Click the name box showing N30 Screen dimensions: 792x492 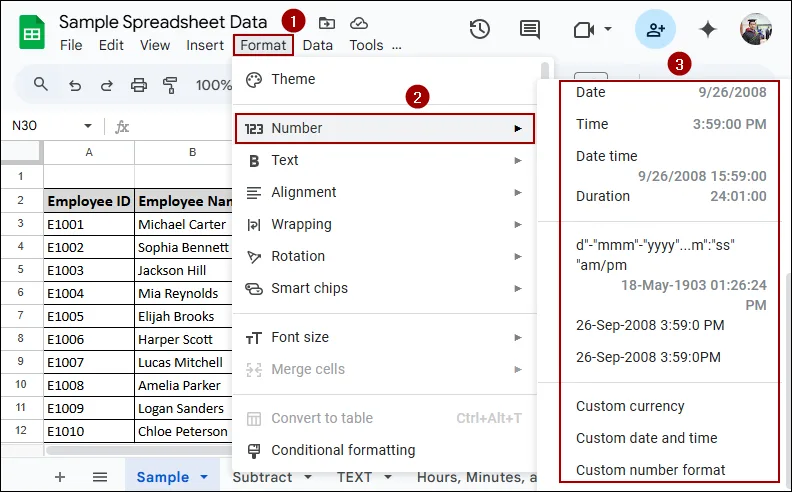25,125
